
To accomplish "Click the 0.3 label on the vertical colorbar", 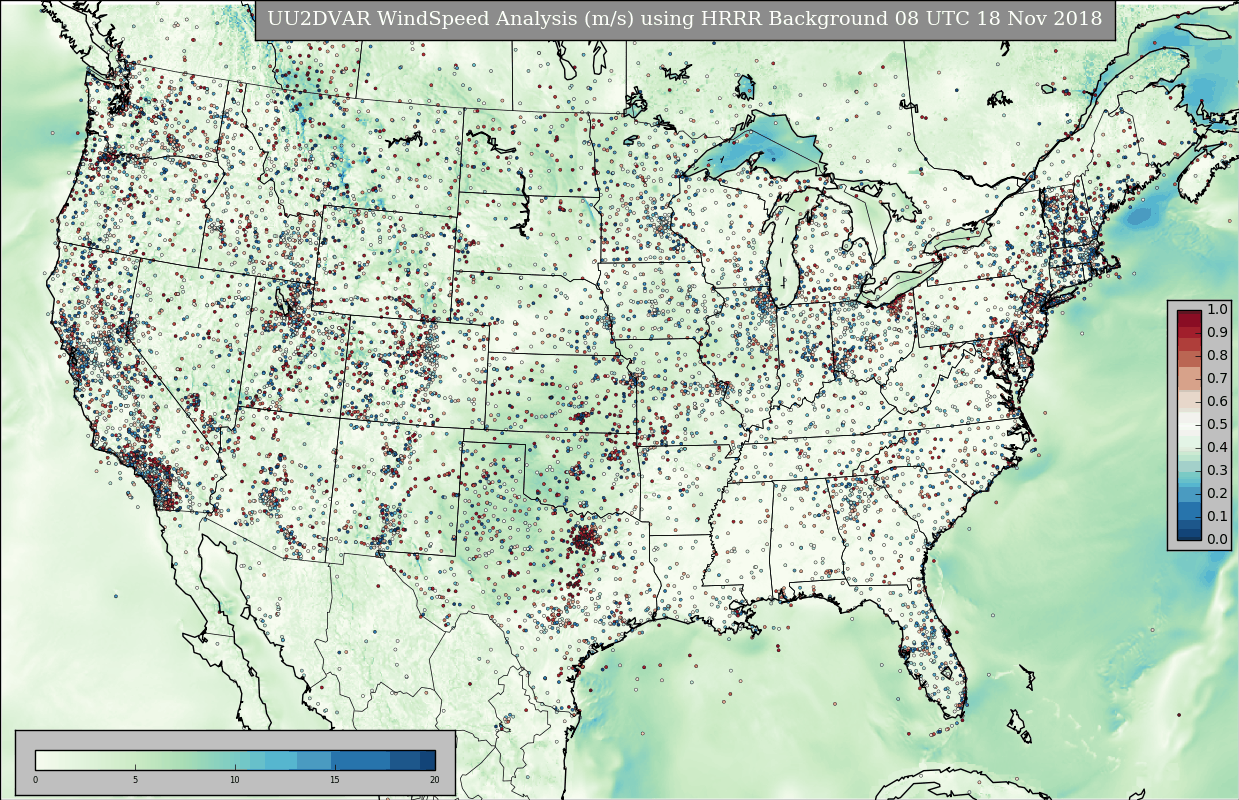I will tap(1217, 470).
